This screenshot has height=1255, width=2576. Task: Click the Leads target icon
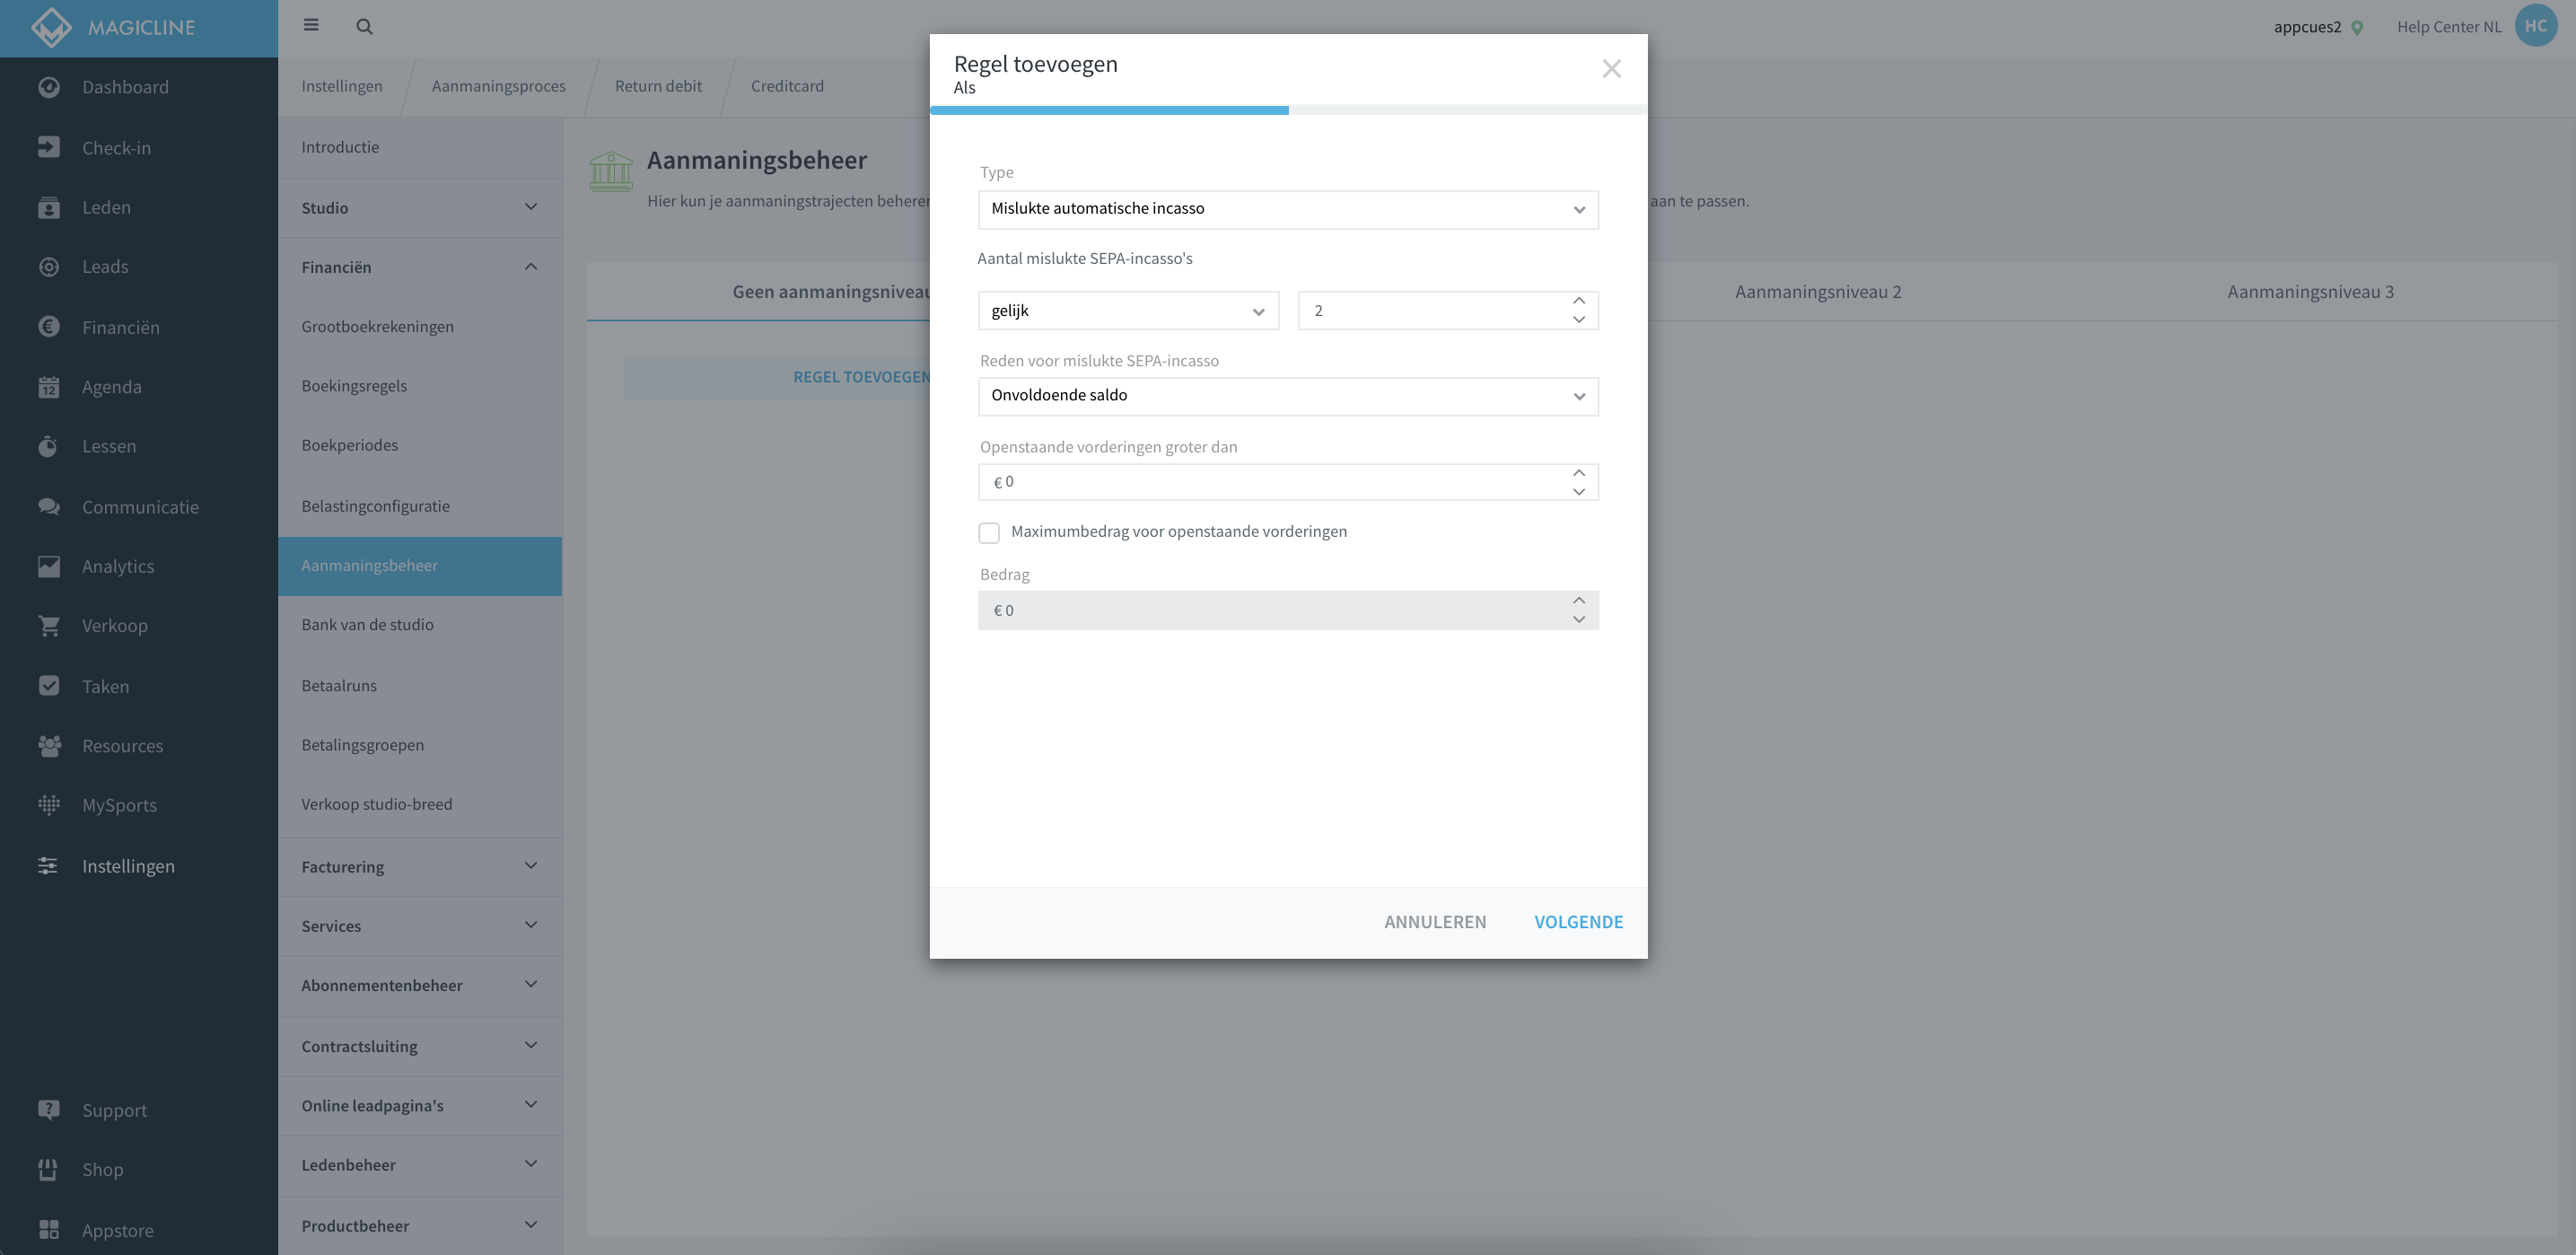coord(49,266)
